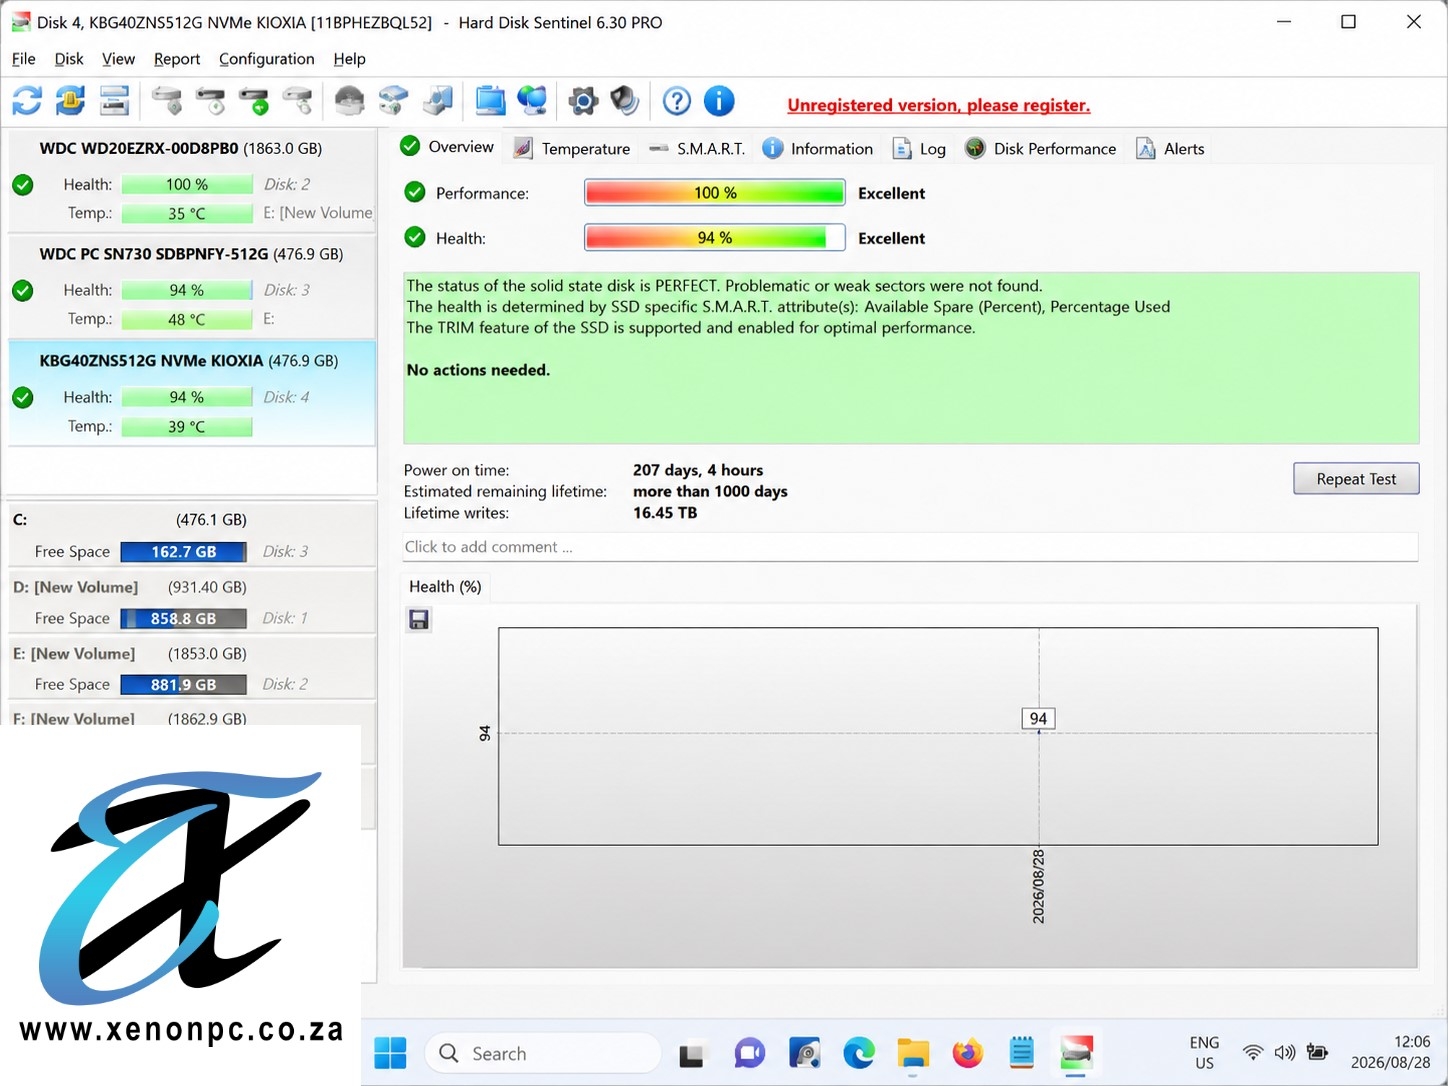The image size is (1448, 1086).
Task: Open settings via the gear toolbar icon
Action: 583,101
